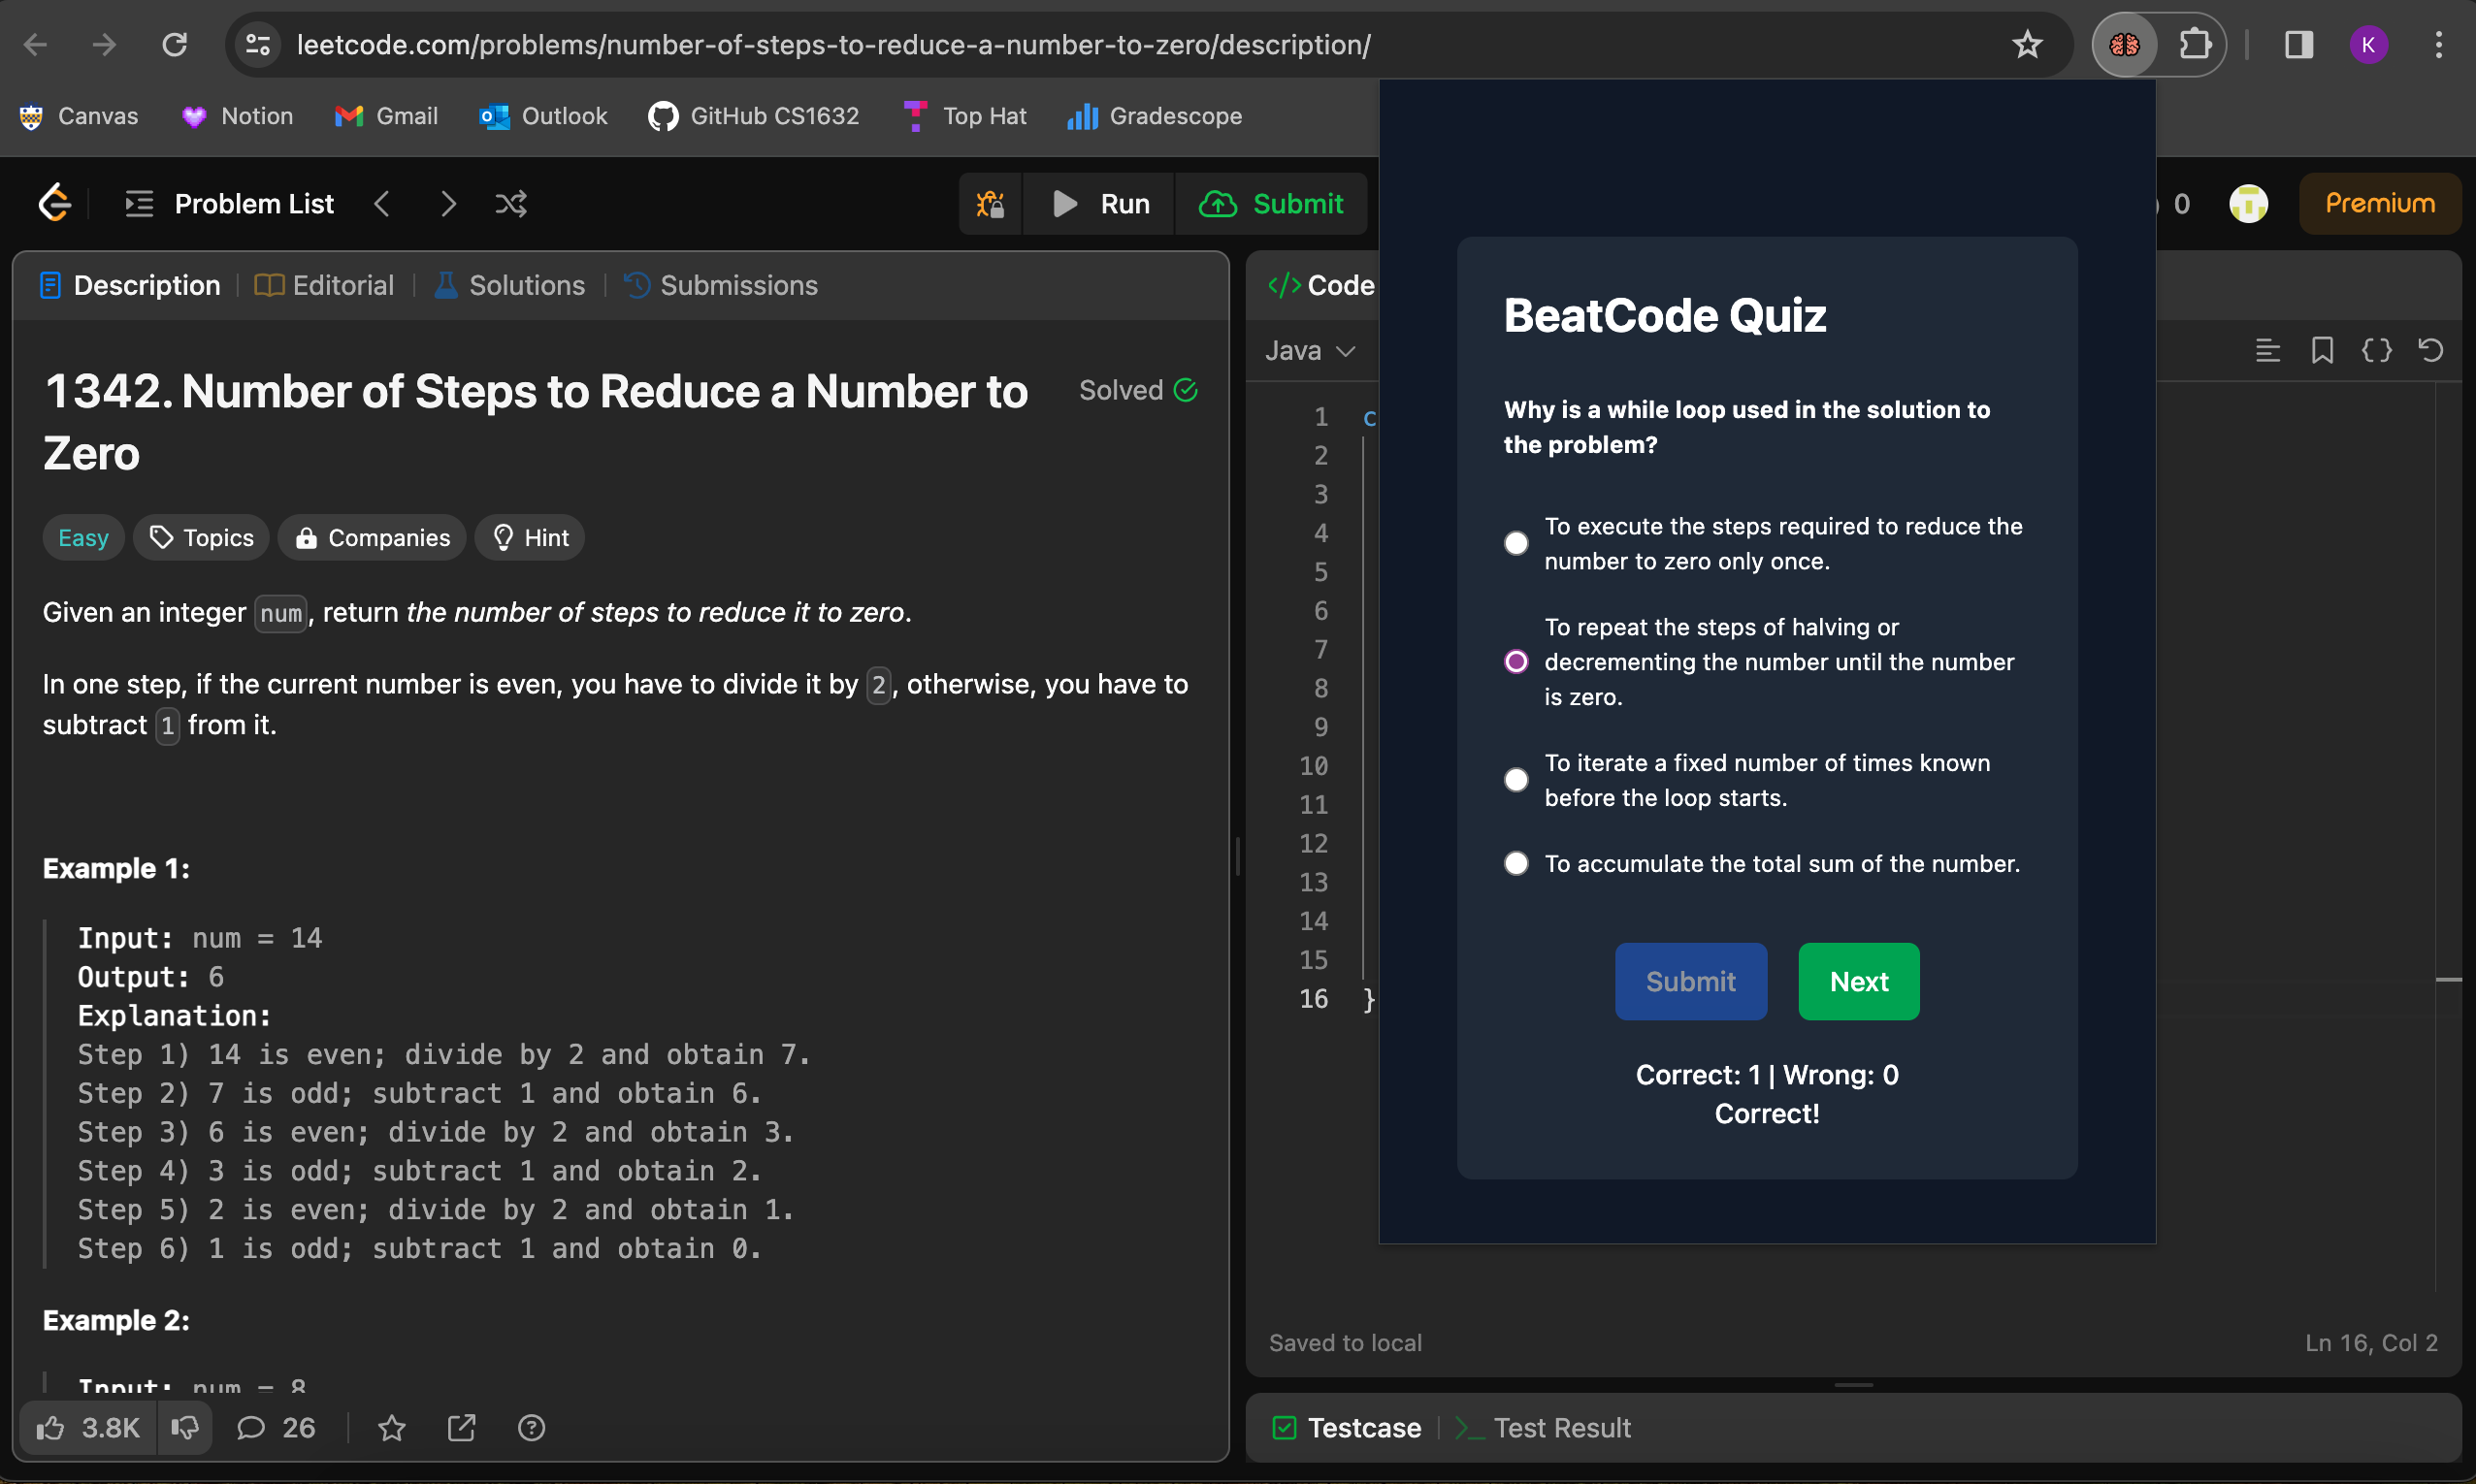This screenshot has height=1484, width=2476.
Task: Pick a random problem with the shuffle icon
Action: tap(511, 204)
